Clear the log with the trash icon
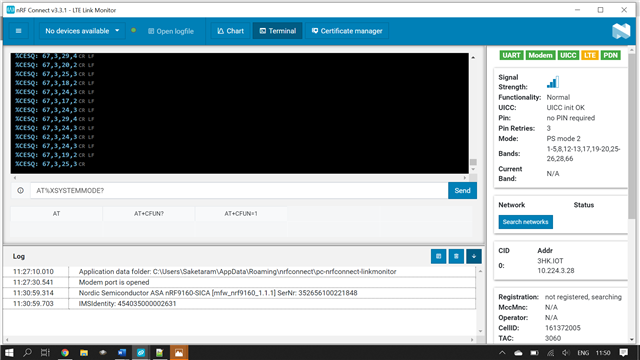 (456, 256)
